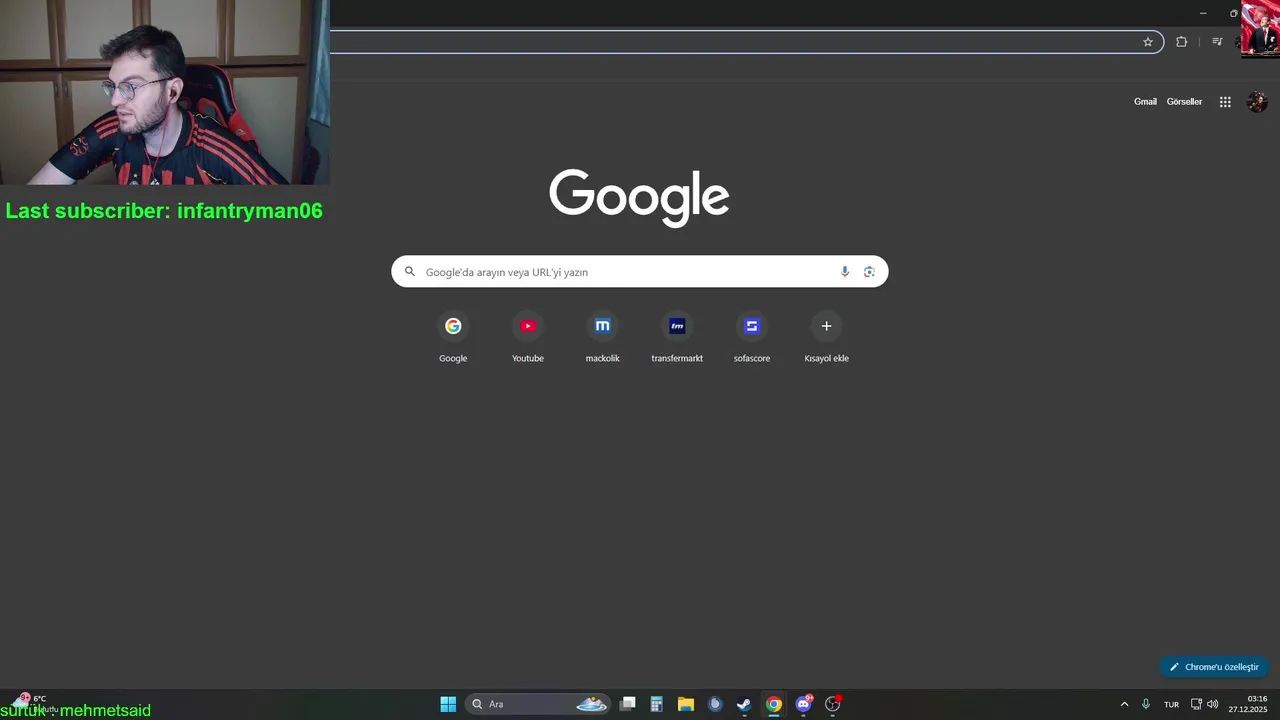
Task: Click the taskbar Ara search box
Action: (x=537, y=704)
